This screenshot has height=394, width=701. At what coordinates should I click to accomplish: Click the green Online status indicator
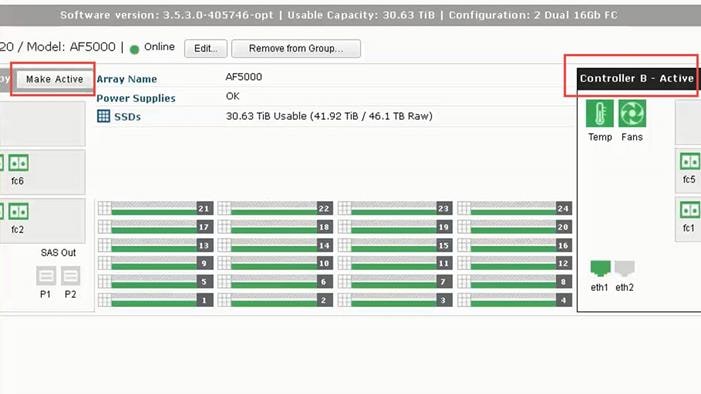tap(134, 49)
